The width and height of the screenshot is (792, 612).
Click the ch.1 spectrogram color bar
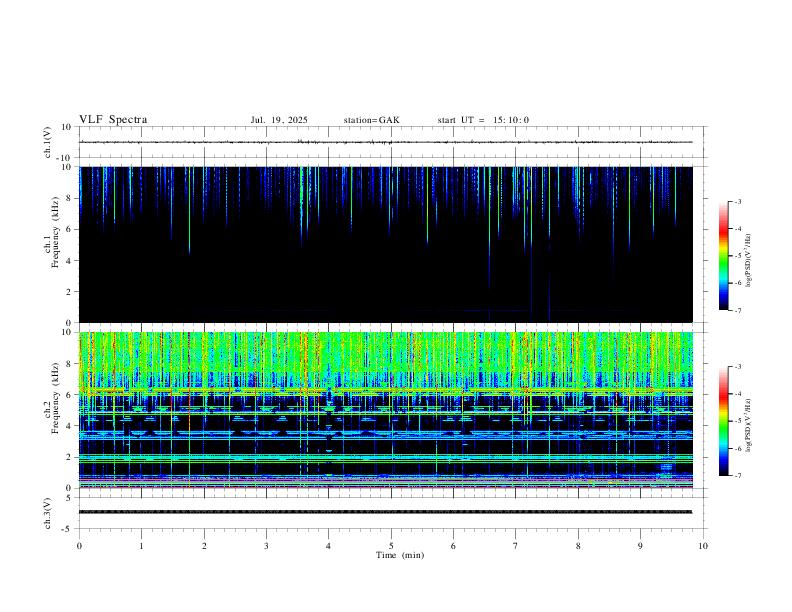coord(723,256)
